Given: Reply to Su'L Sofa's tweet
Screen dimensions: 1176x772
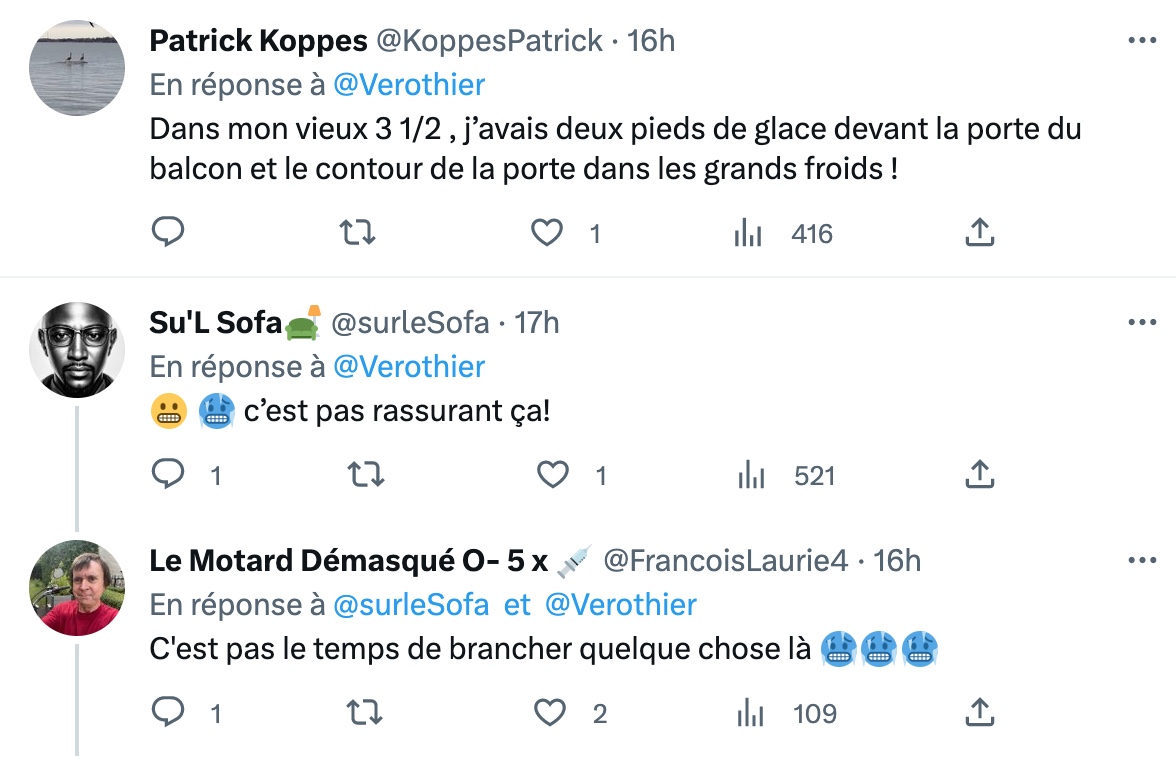Looking at the screenshot, I should point(168,474).
